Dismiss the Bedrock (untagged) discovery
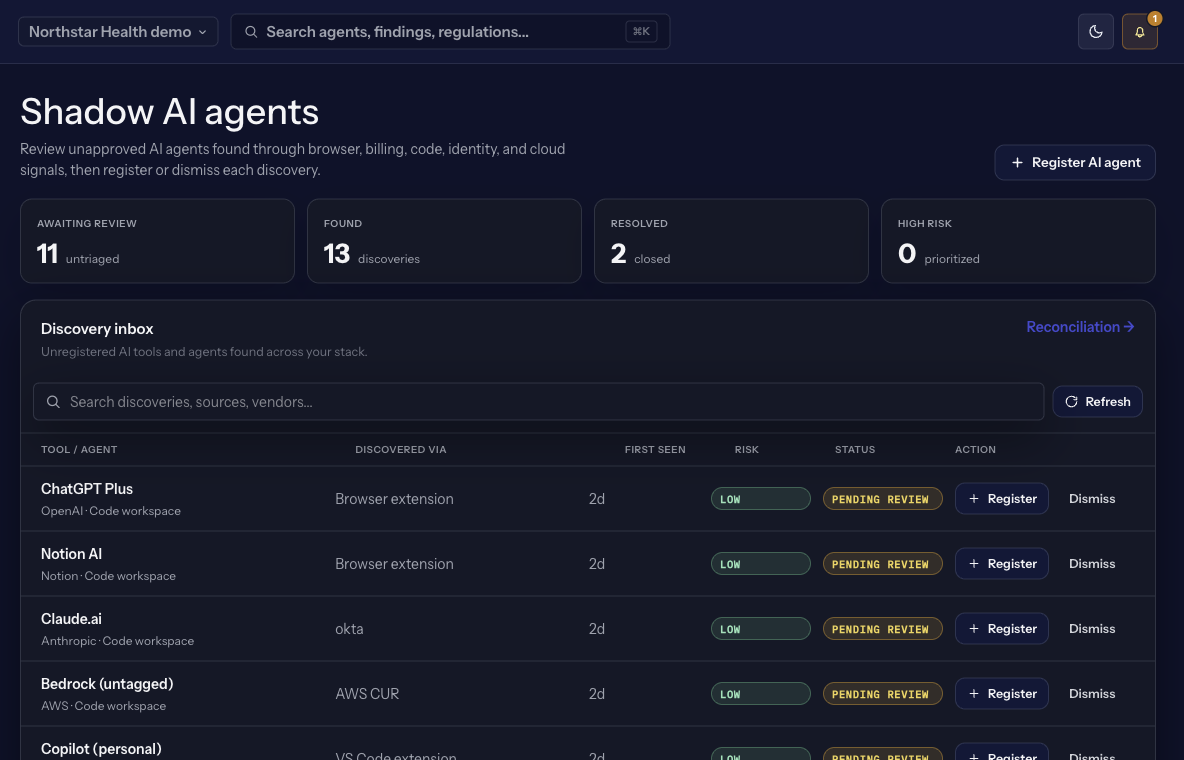This screenshot has height=760, width=1184. pos(1092,694)
